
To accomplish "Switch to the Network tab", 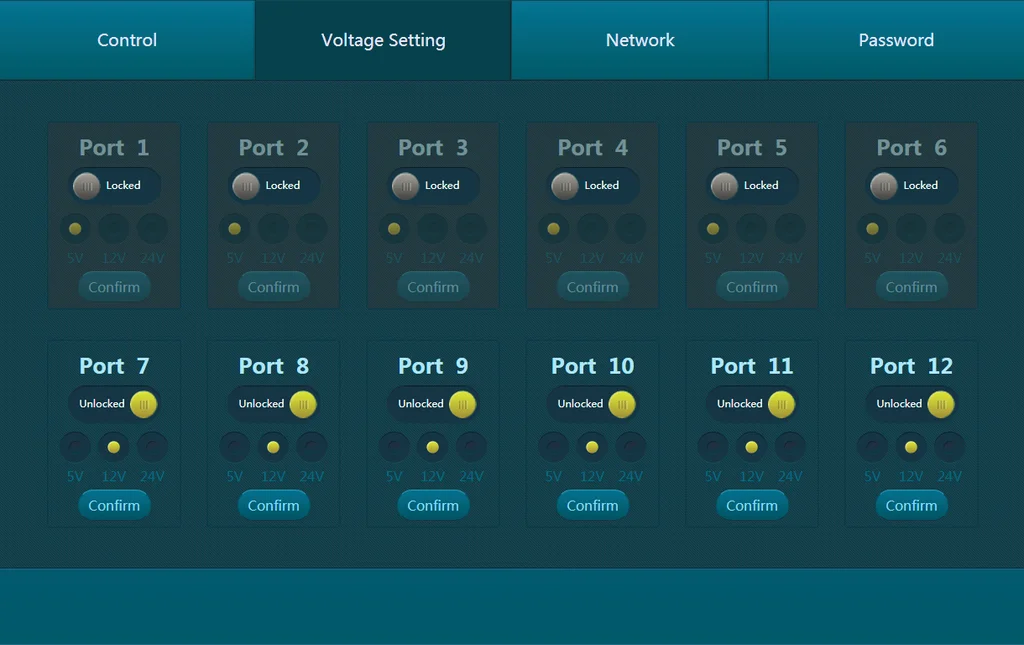I will pyautogui.click(x=640, y=40).
